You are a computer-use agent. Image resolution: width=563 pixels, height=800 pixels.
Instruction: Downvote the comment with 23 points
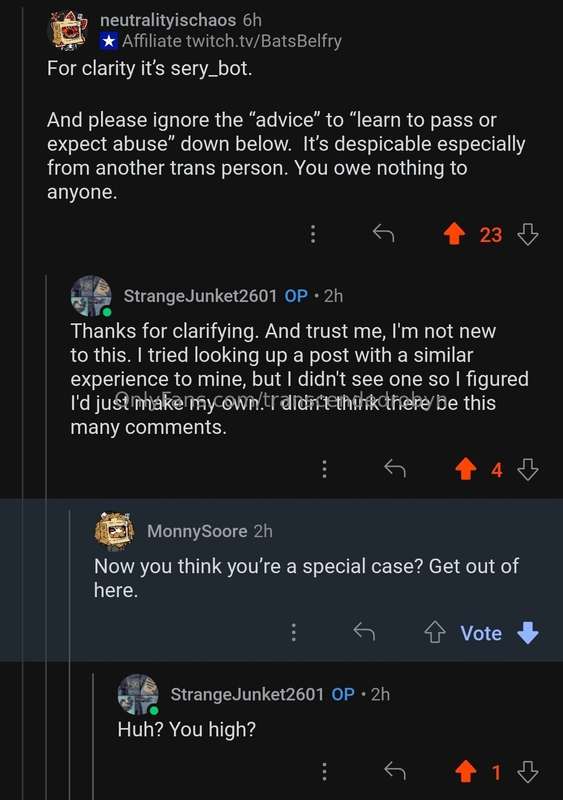tap(528, 235)
